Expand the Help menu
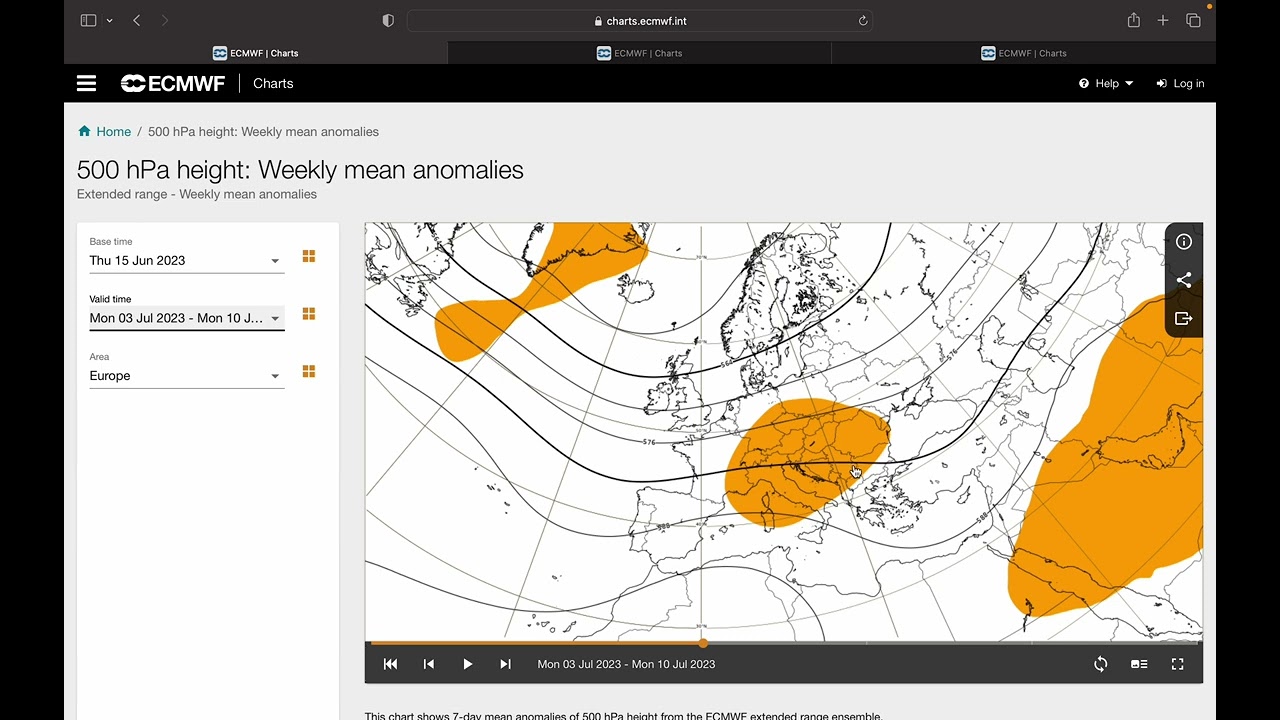 click(1106, 84)
